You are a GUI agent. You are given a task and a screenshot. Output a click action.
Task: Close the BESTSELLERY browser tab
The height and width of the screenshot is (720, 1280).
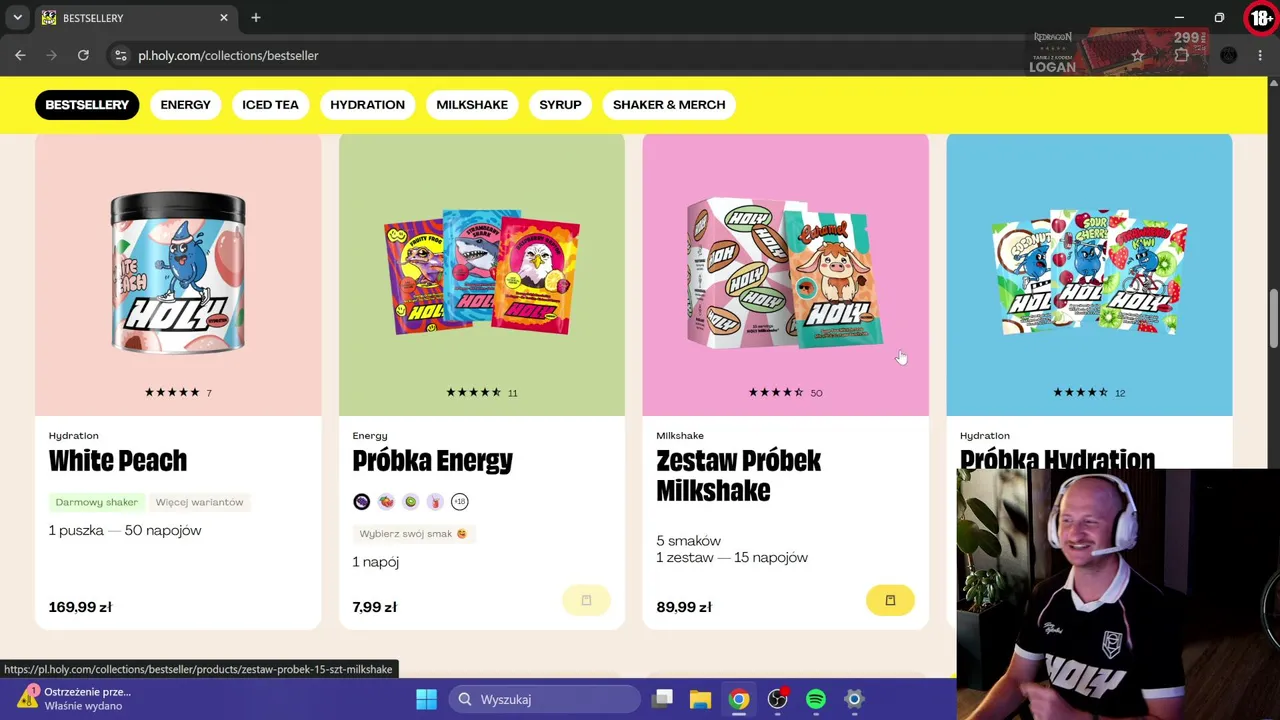point(224,18)
